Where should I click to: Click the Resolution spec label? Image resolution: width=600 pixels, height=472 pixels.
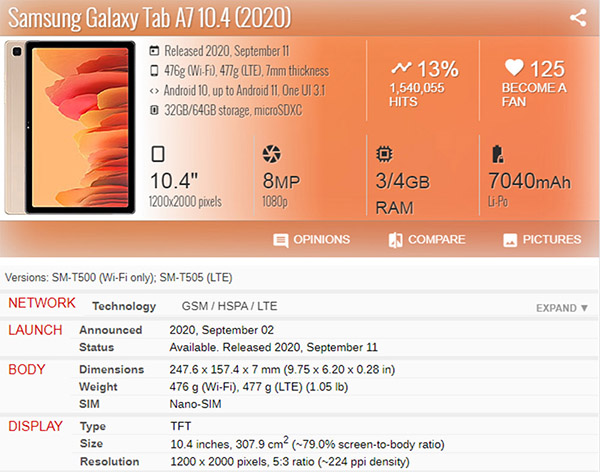[110, 463]
